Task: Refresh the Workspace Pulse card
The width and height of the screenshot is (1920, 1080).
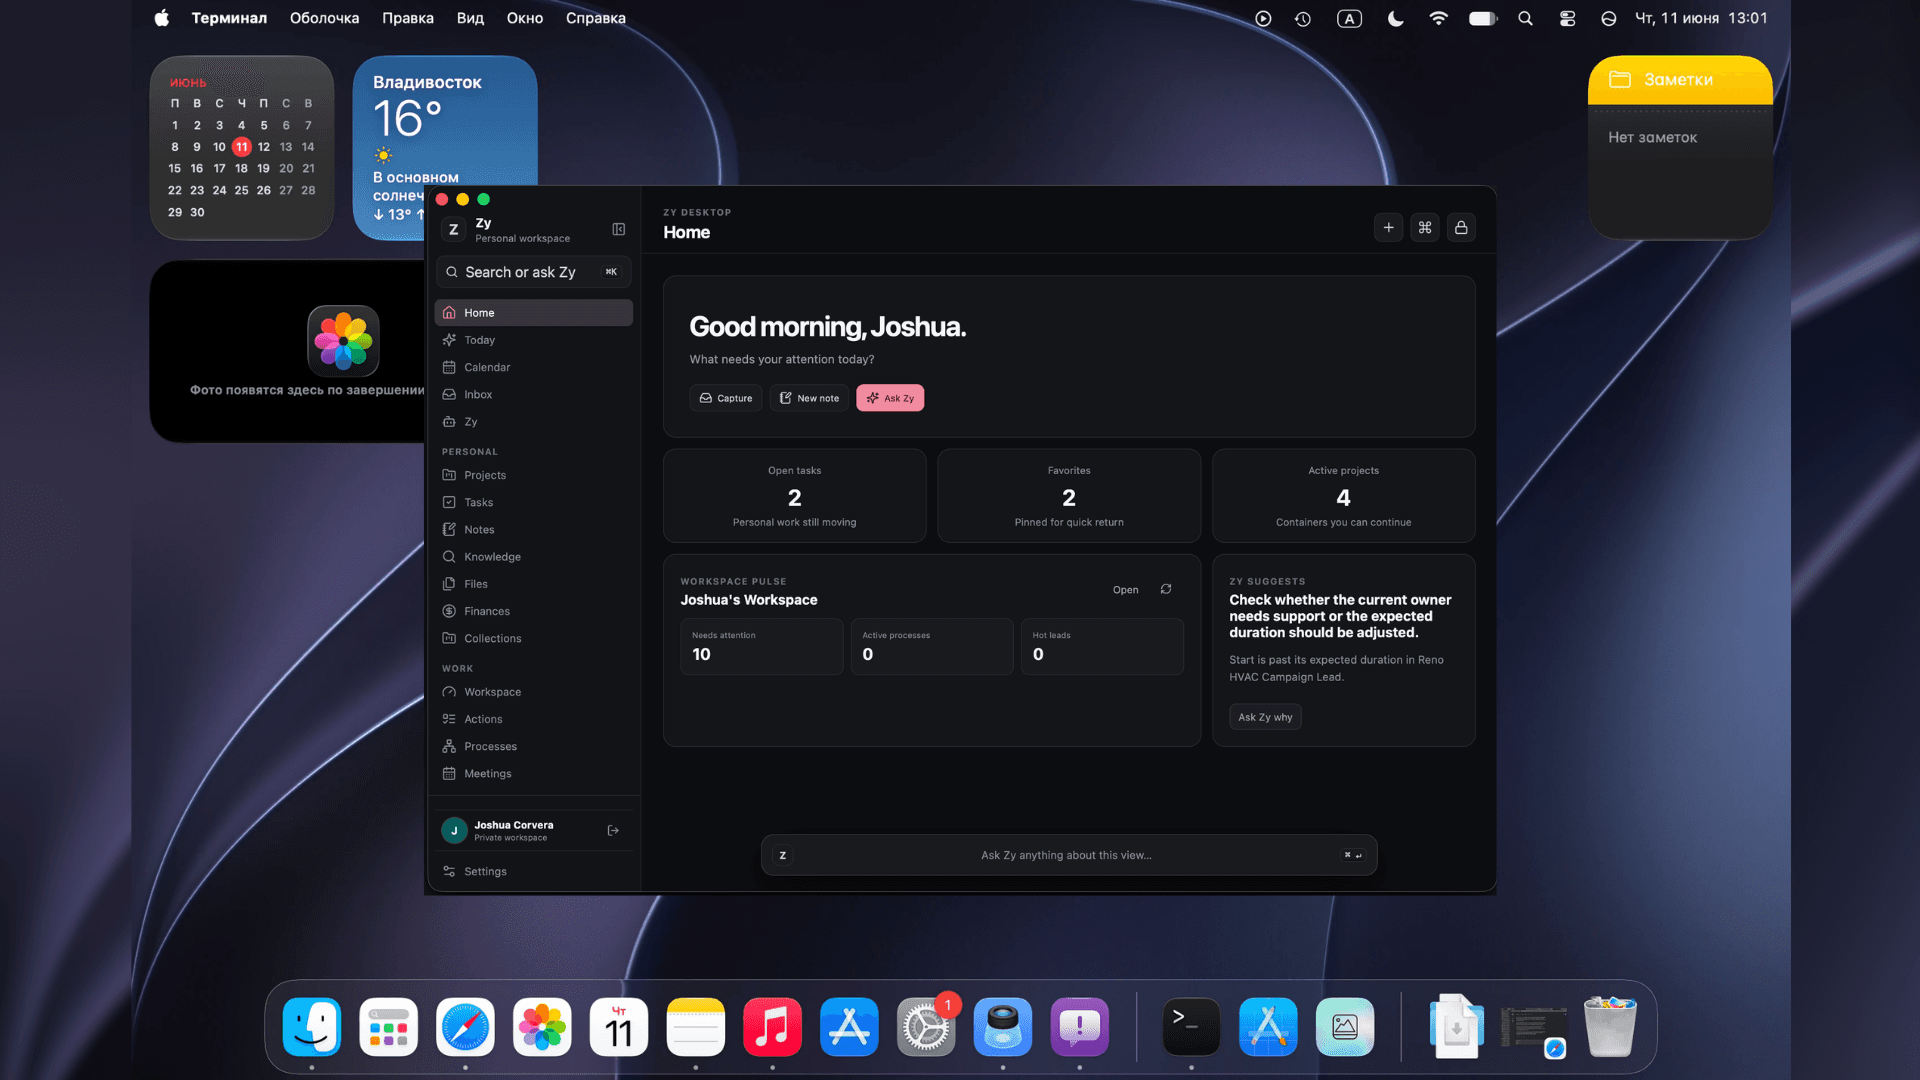Action: tap(1166, 589)
